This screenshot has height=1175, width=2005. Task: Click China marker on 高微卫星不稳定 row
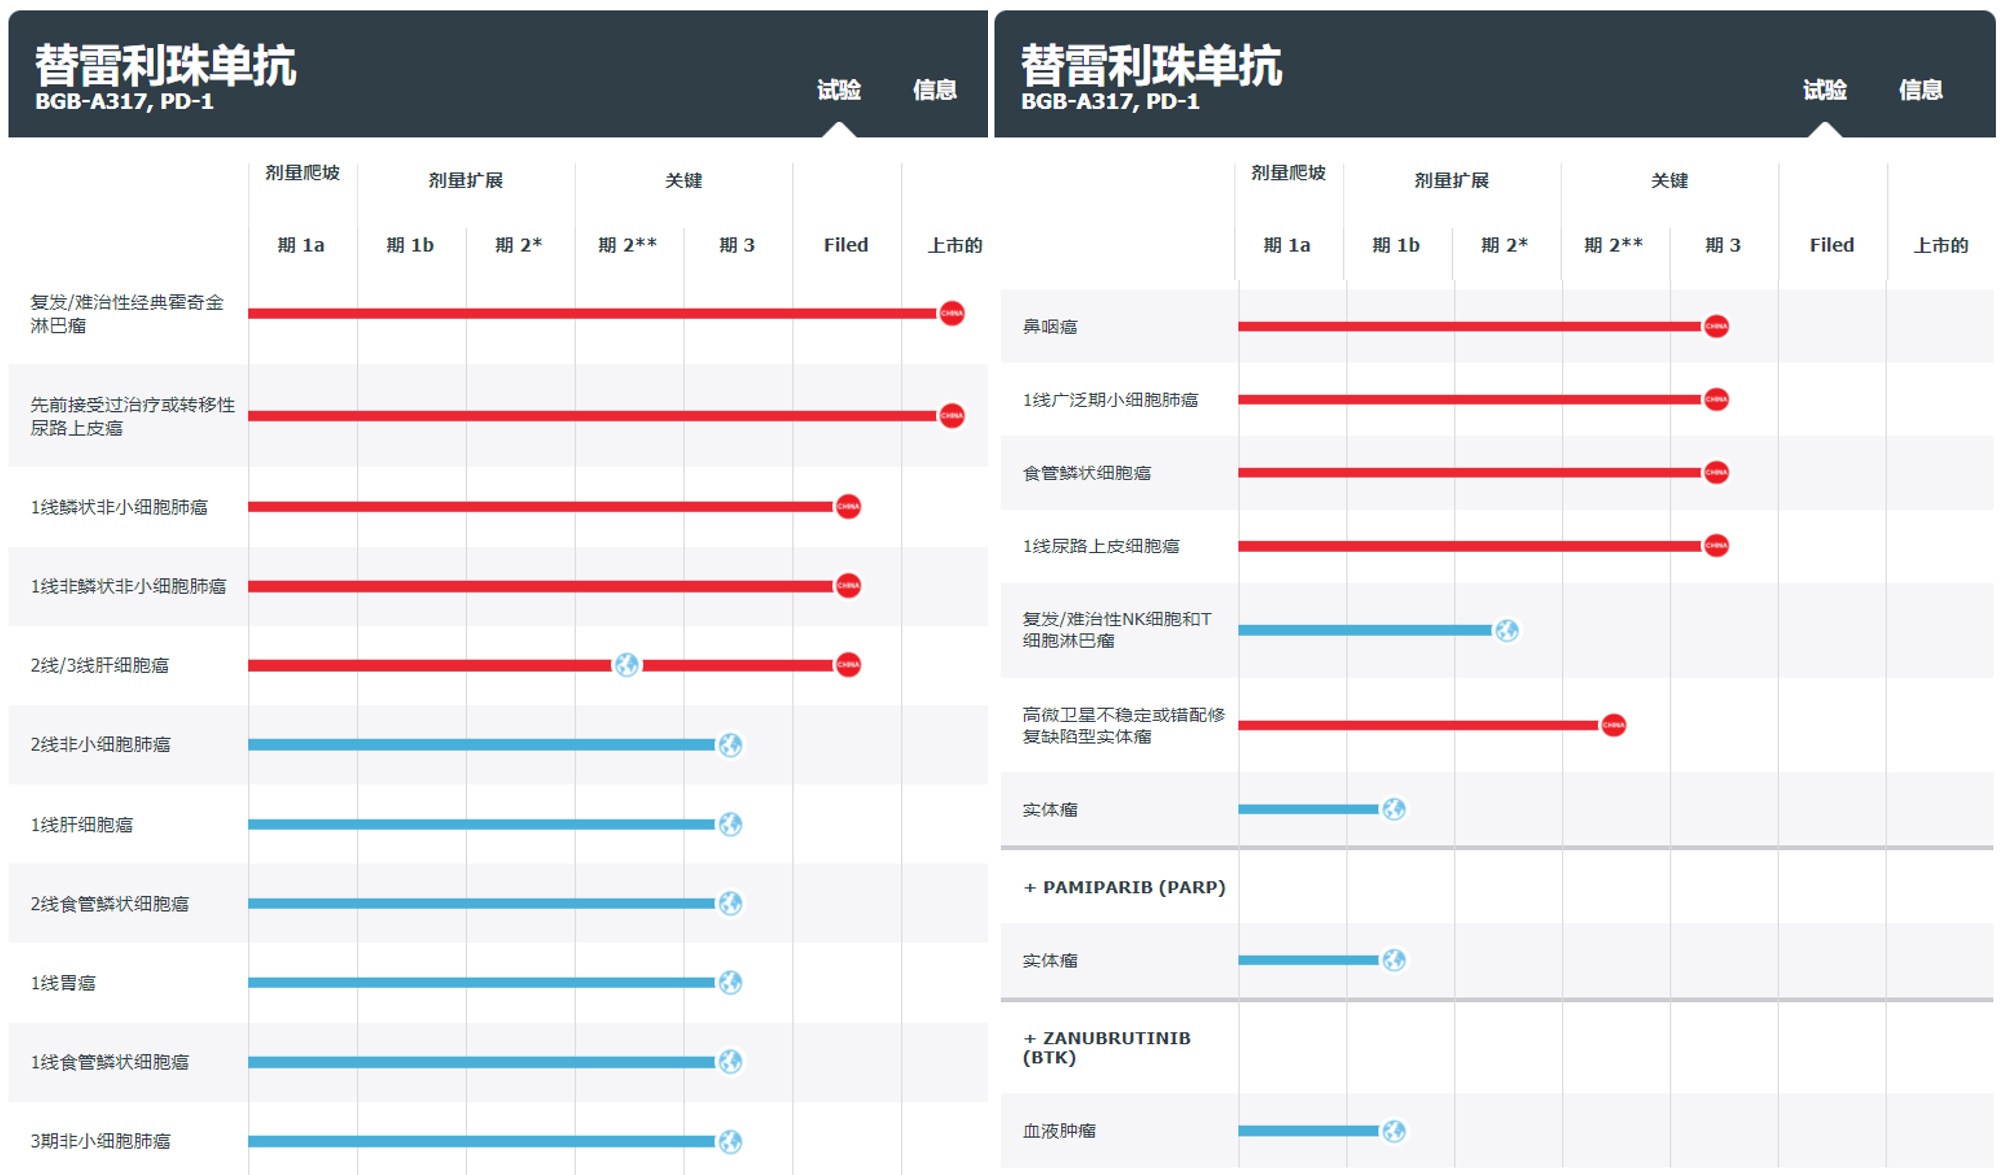[x=1613, y=725]
